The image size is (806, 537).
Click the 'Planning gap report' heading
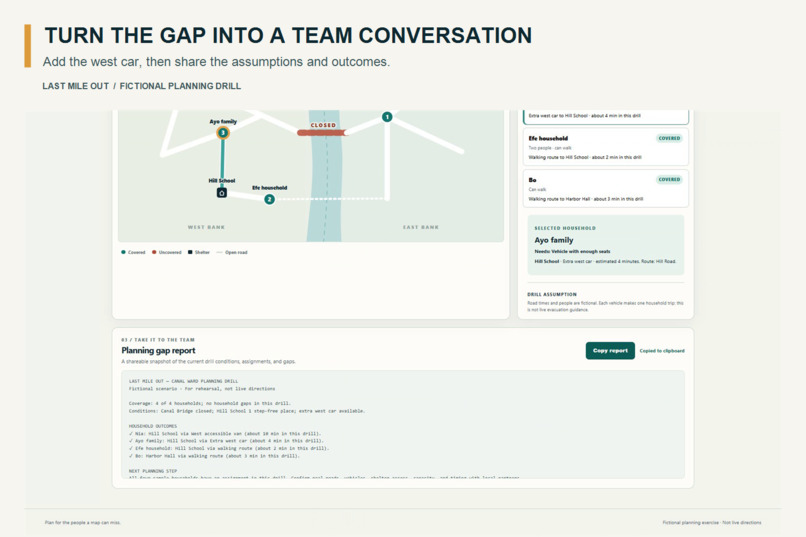point(158,350)
